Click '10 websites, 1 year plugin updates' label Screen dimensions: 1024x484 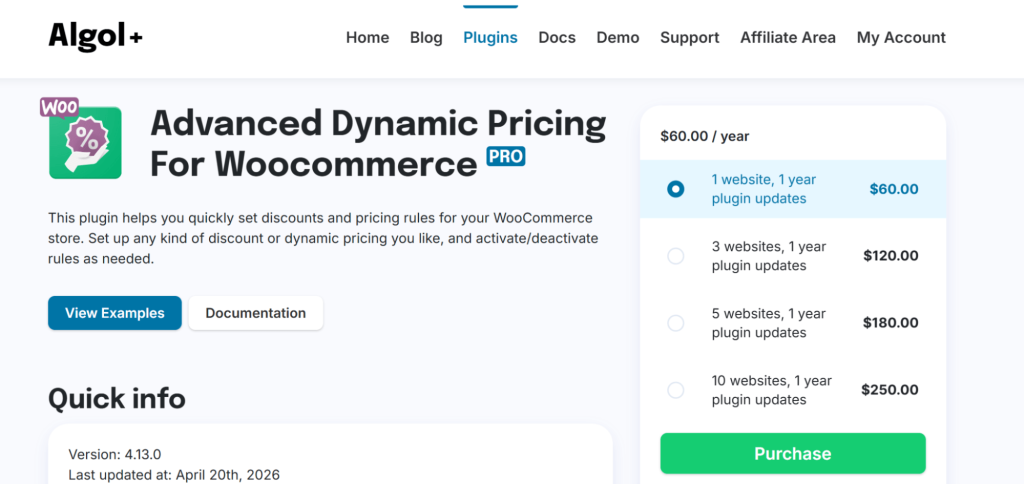coord(772,390)
